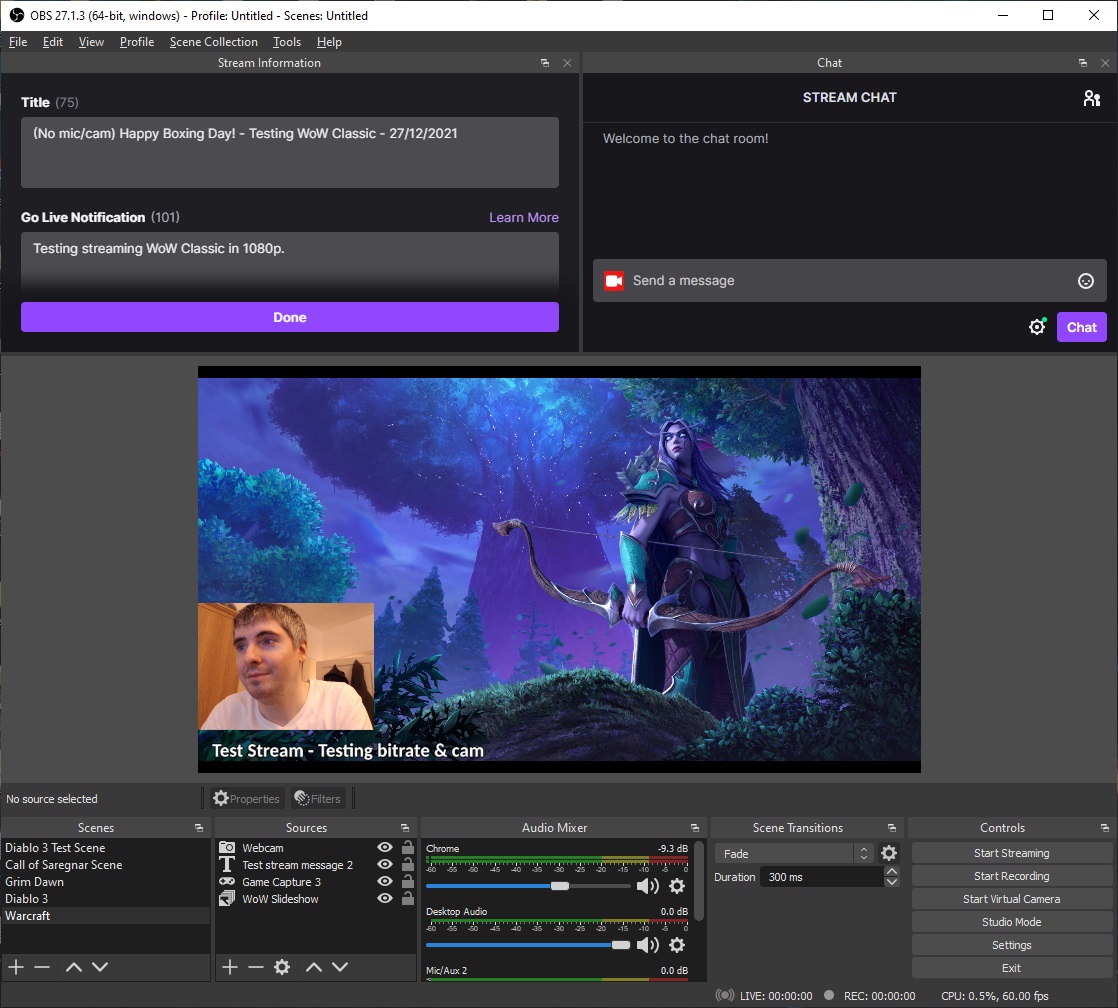This screenshot has width=1118, height=1008.
Task: Follow the Learn More link
Action: click(523, 217)
